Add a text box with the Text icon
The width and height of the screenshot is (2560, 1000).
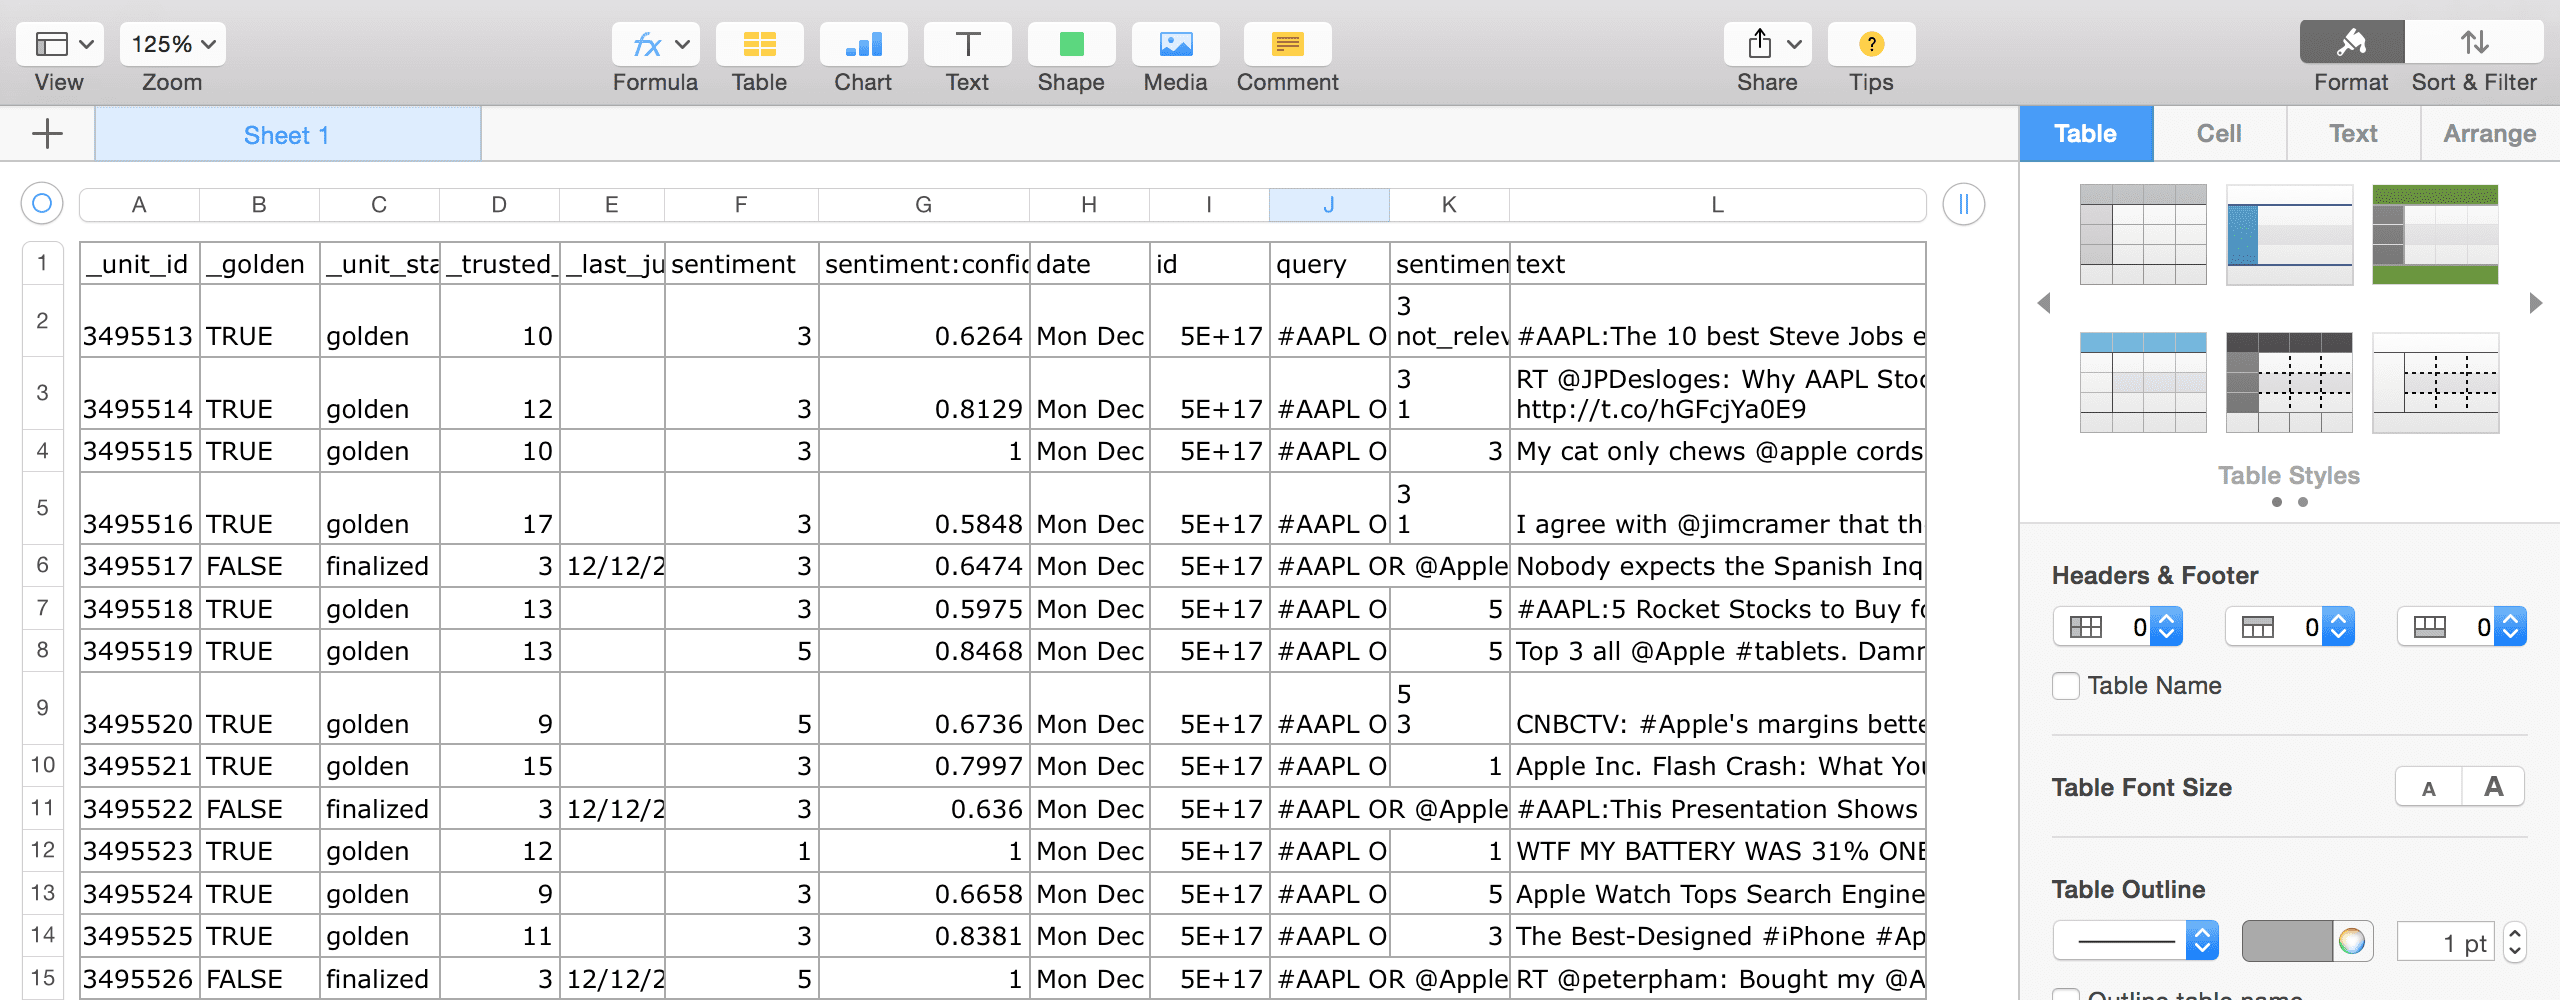tap(966, 44)
